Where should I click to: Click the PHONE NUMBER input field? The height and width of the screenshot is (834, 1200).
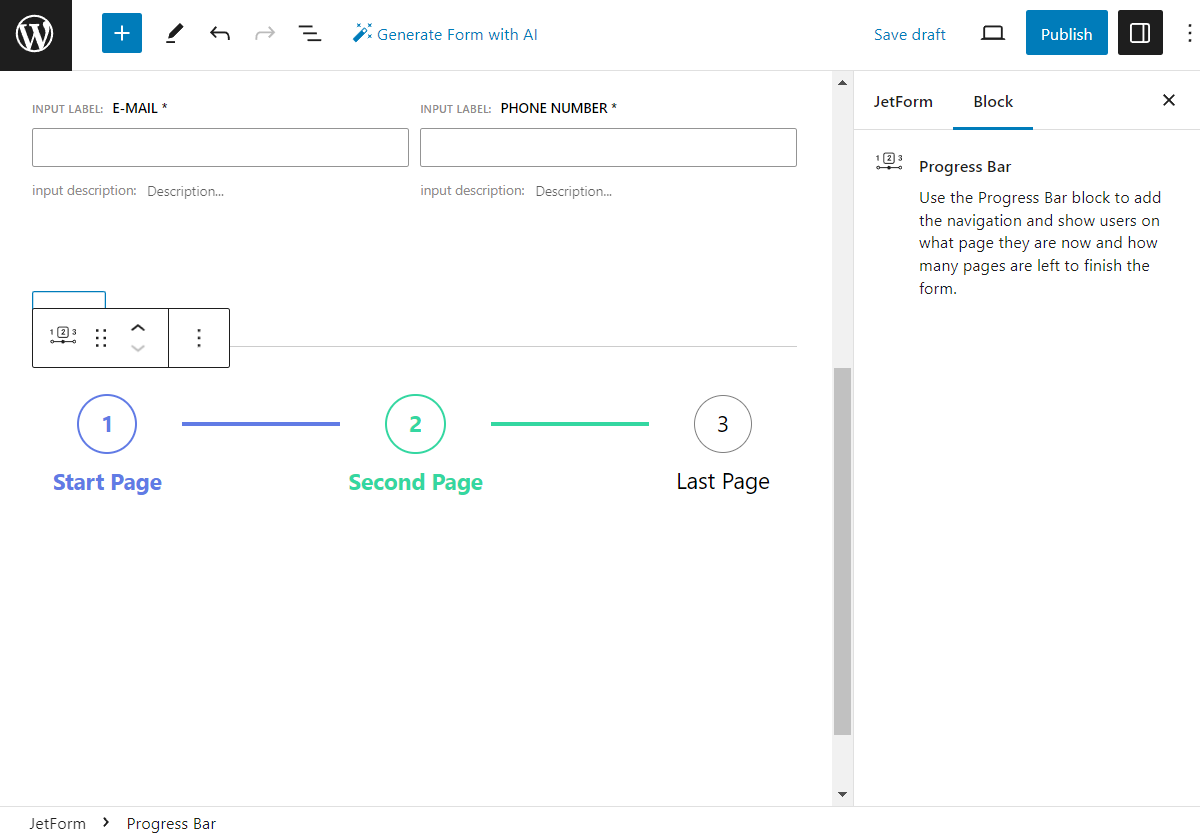coord(608,147)
